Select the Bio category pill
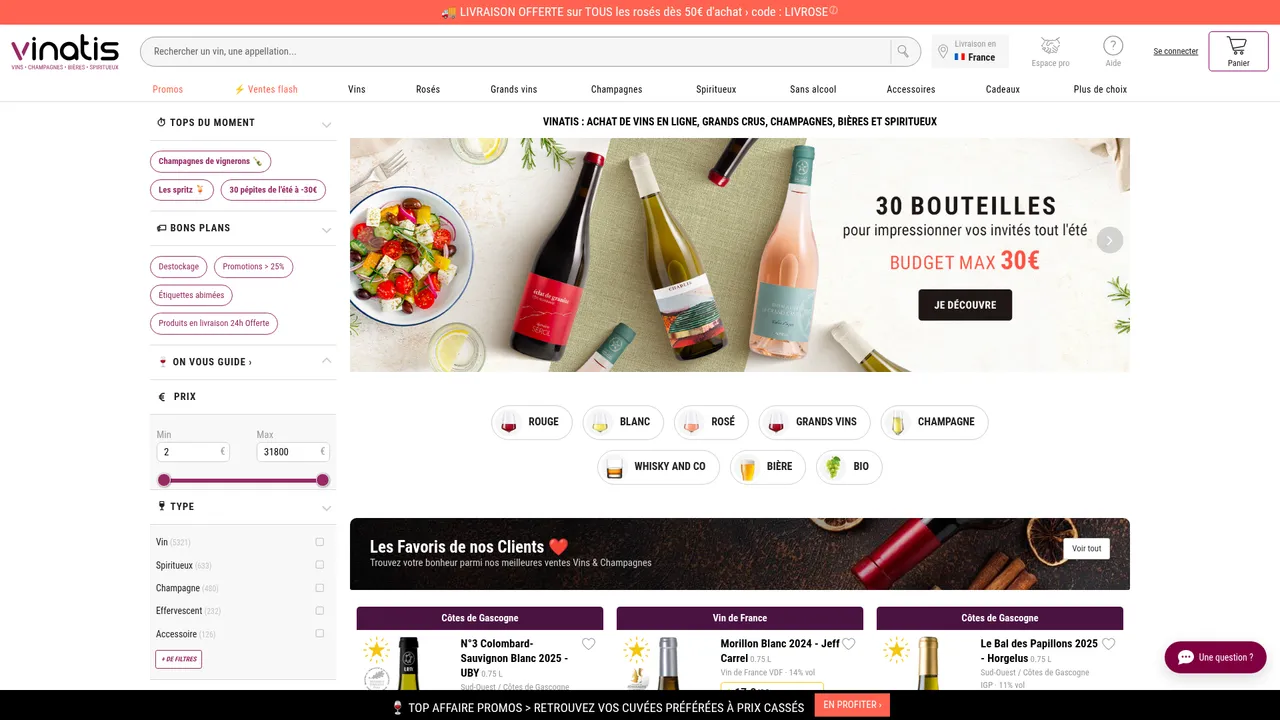The height and width of the screenshot is (720, 1280). point(849,467)
